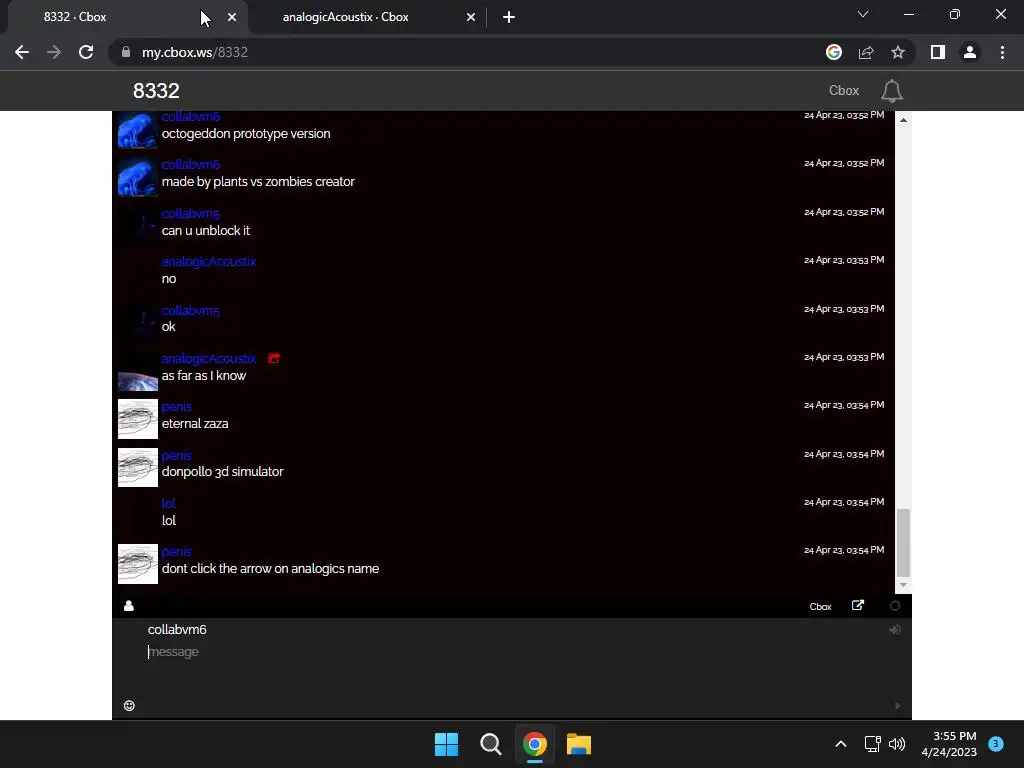
Task: Open clock showing 3:55 PM
Action: [x=949, y=744]
